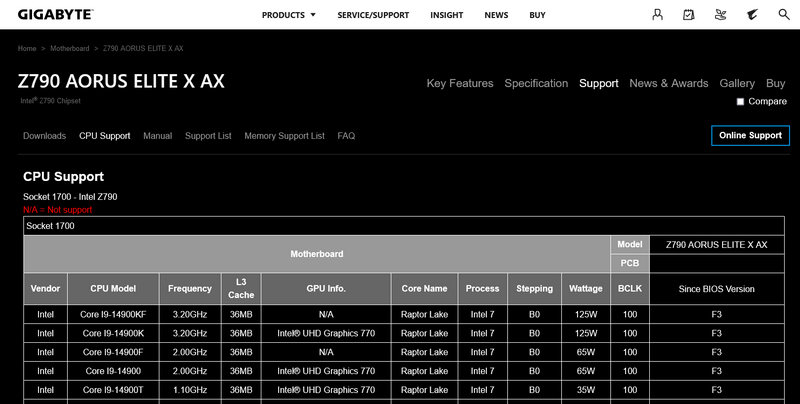Viewport: 800px width, 404px height.
Task: Switch to the Key Features tab
Action: point(460,83)
